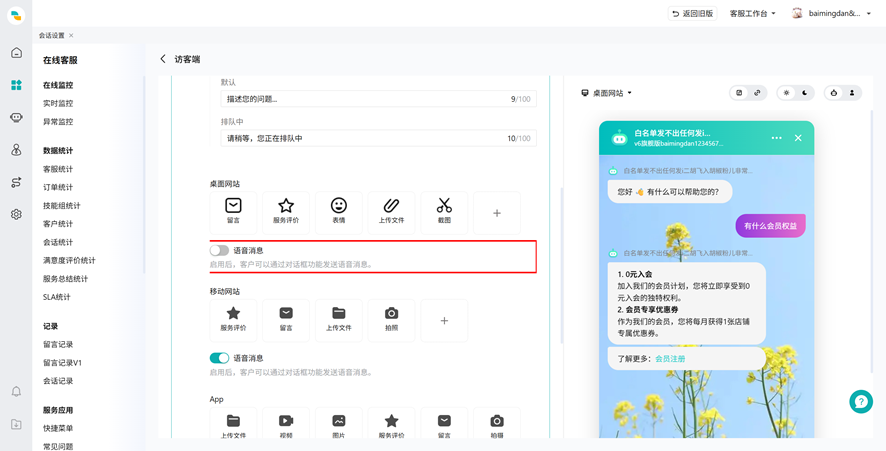886x451 pixels.
Task: Switch preview to light mode sun
Action: pyautogui.click(x=786, y=93)
